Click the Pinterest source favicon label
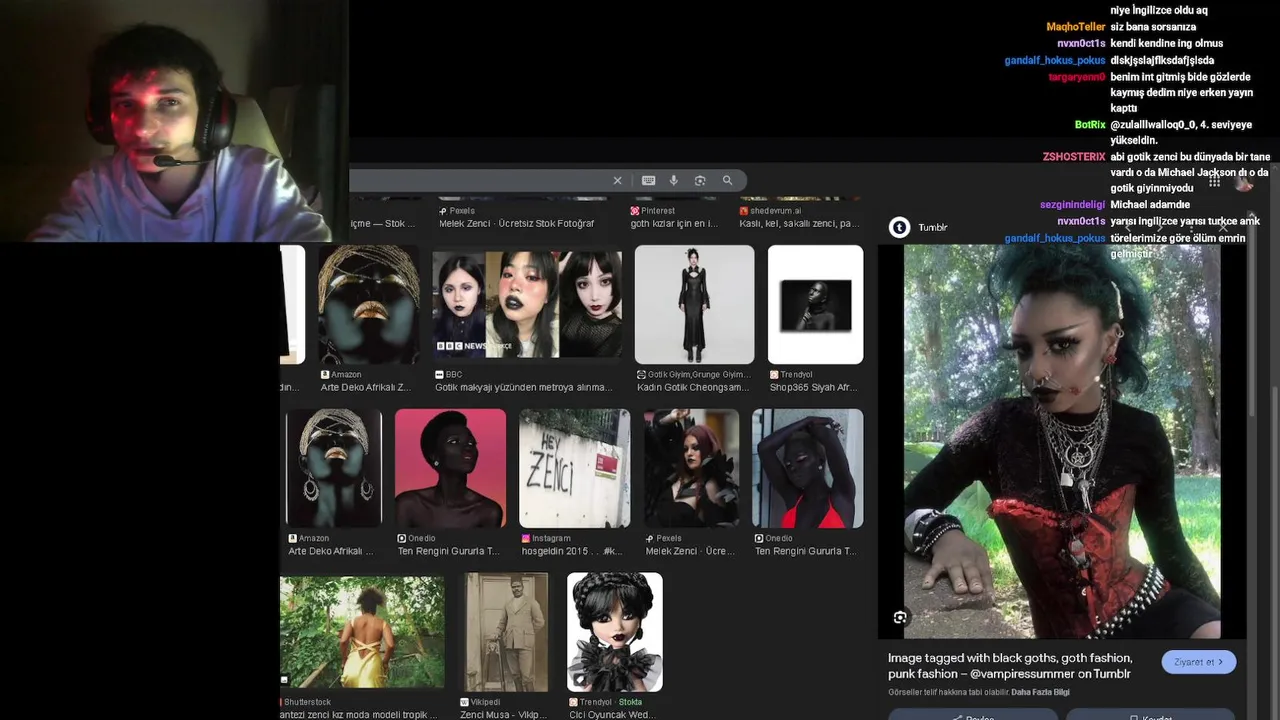The height and width of the screenshot is (720, 1280). (653, 211)
